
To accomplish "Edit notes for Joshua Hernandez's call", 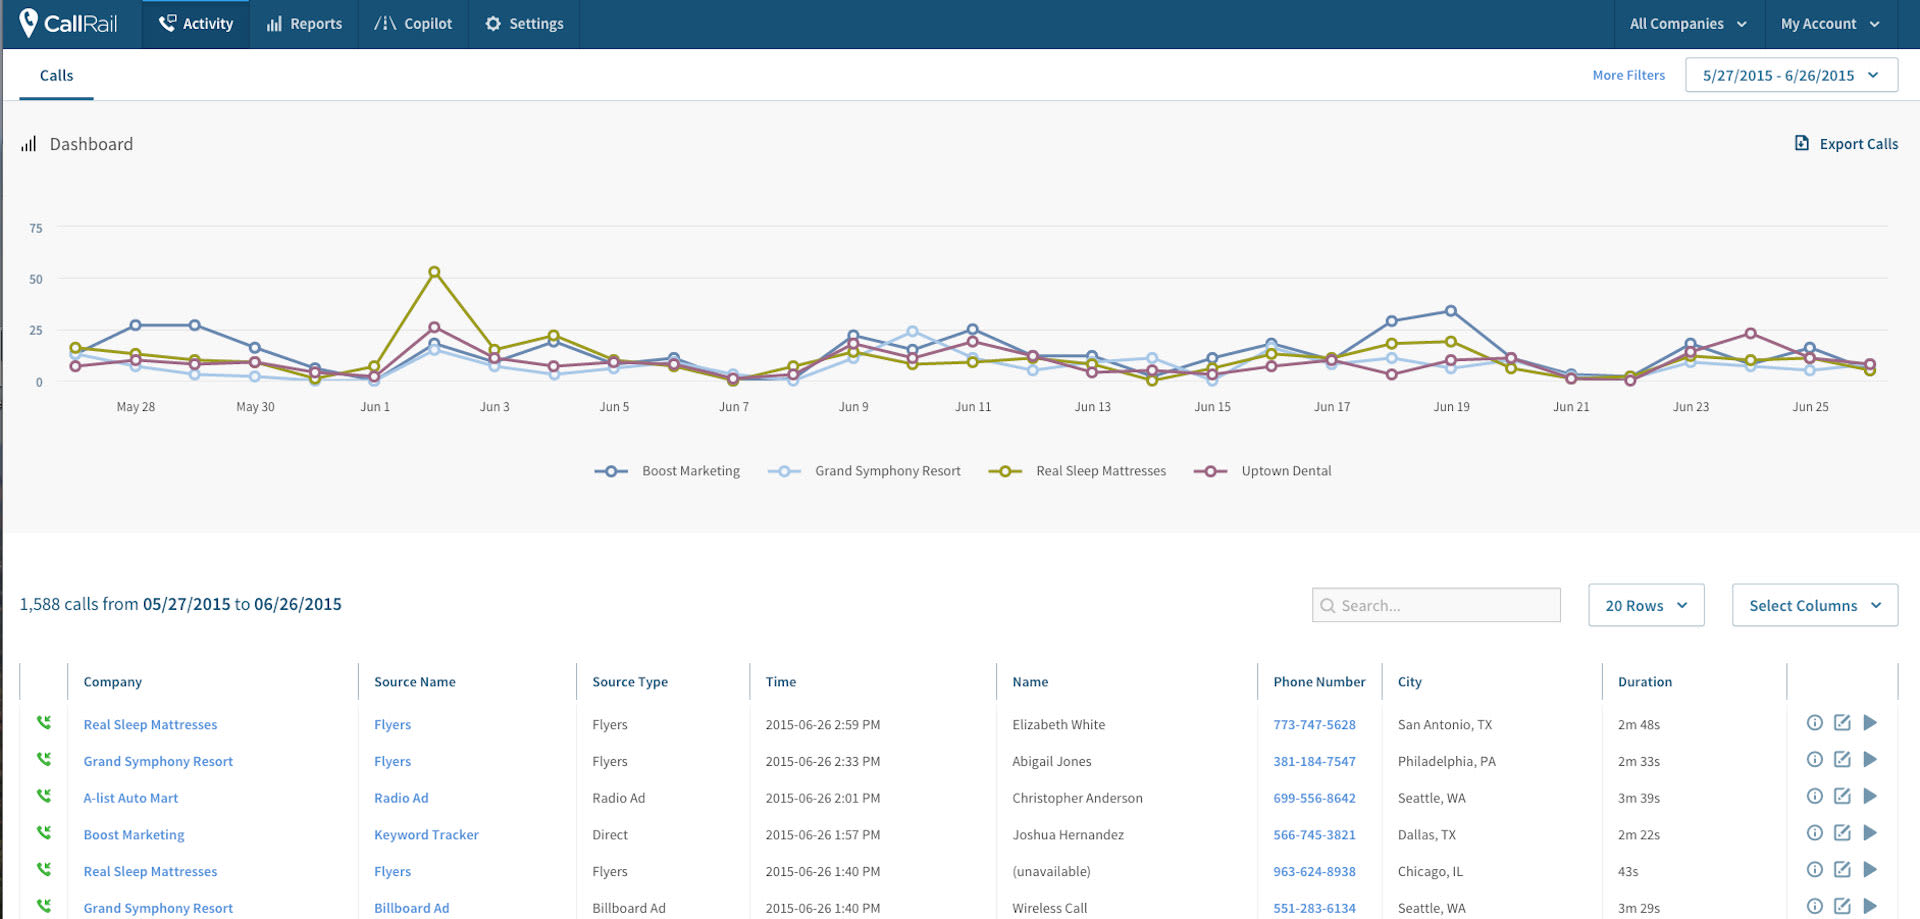I will point(1842,833).
